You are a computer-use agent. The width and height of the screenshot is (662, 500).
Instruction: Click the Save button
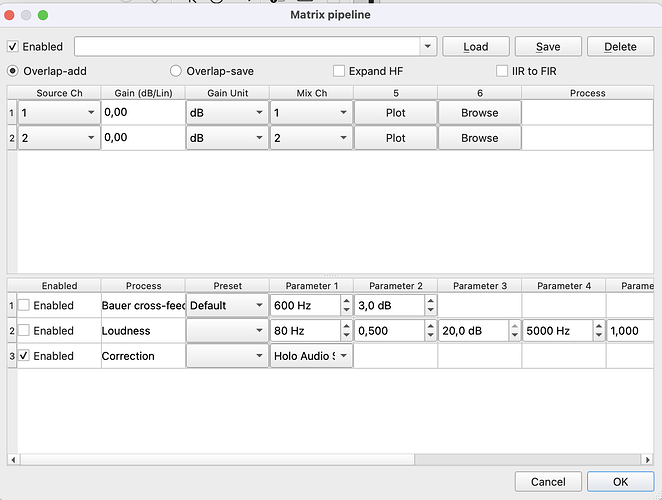(x=548, y=46)
